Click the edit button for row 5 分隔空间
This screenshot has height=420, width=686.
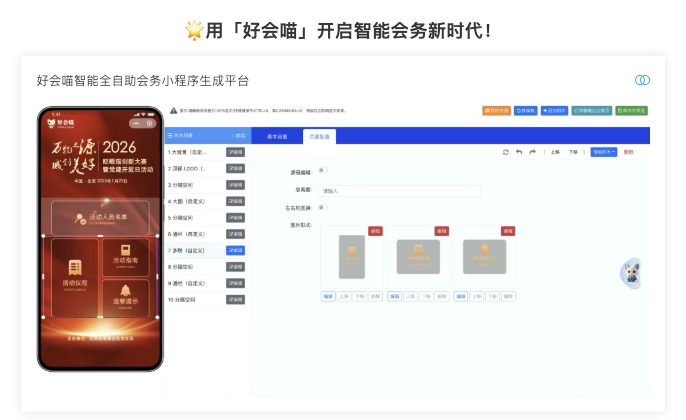pos(235,218)
